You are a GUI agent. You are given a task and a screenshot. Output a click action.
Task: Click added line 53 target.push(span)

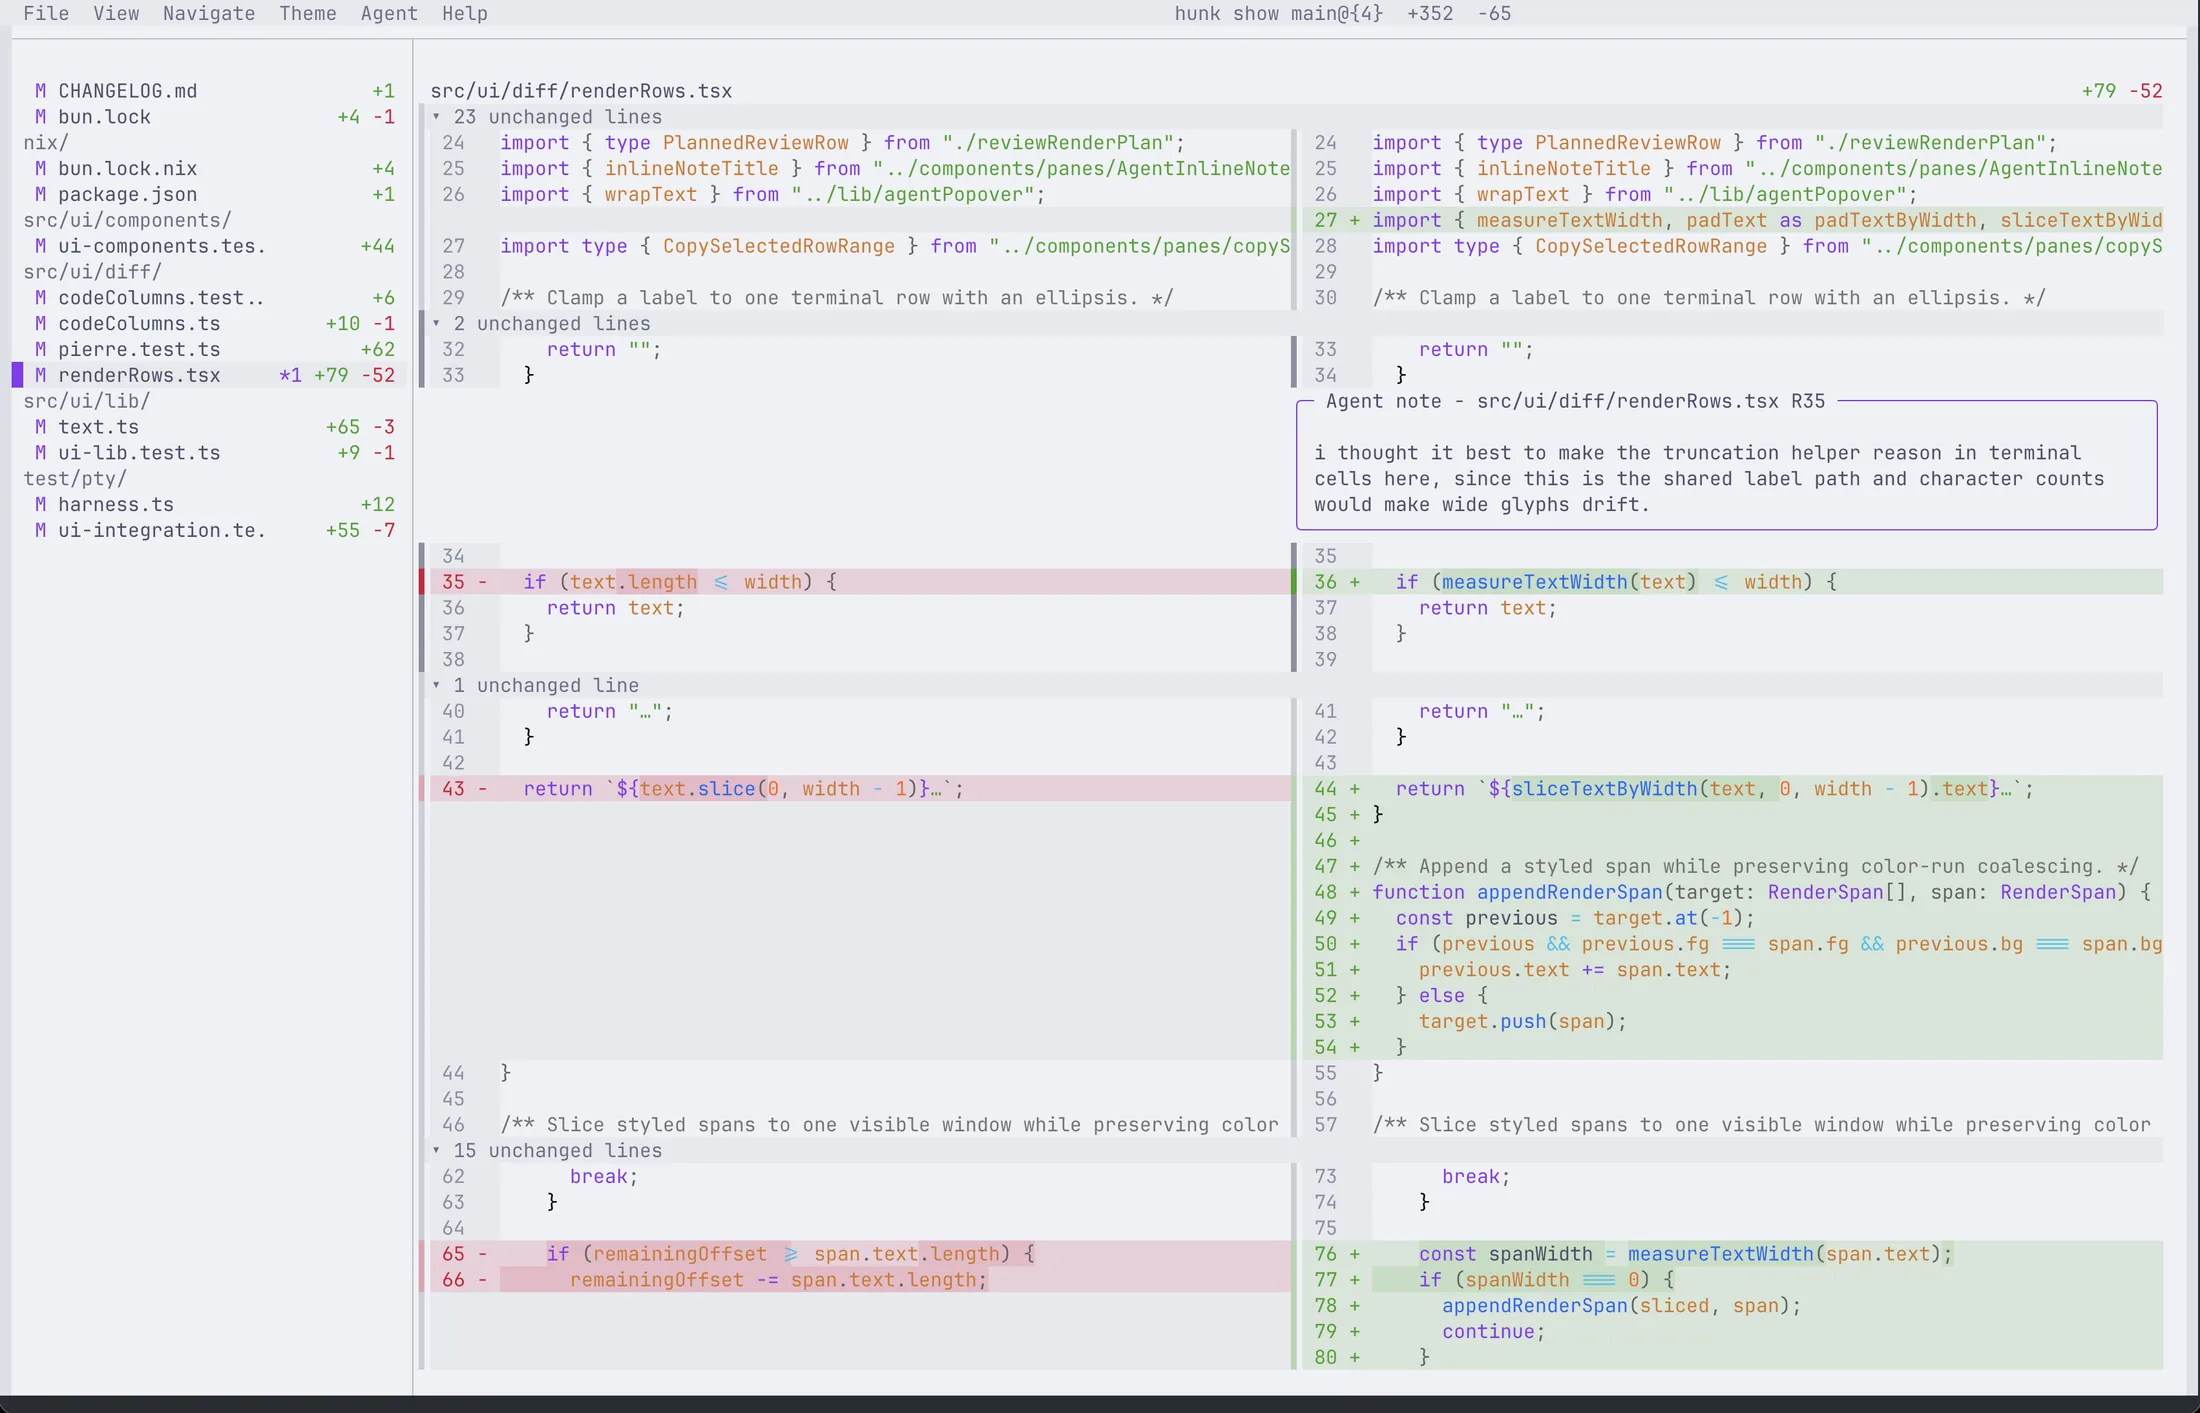click(x=1733, y=1022)
